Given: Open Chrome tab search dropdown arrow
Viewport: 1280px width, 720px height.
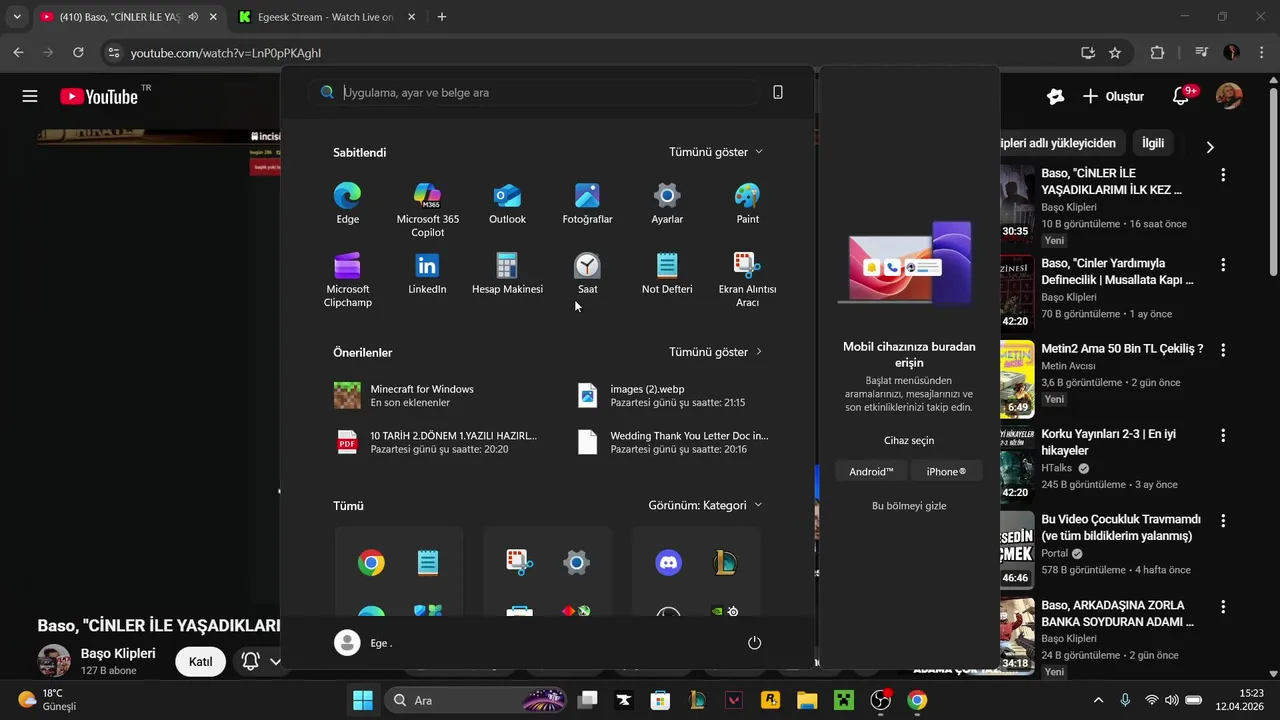Looking at the screenshot, I should pyautogui.click(x=17, y=17).
